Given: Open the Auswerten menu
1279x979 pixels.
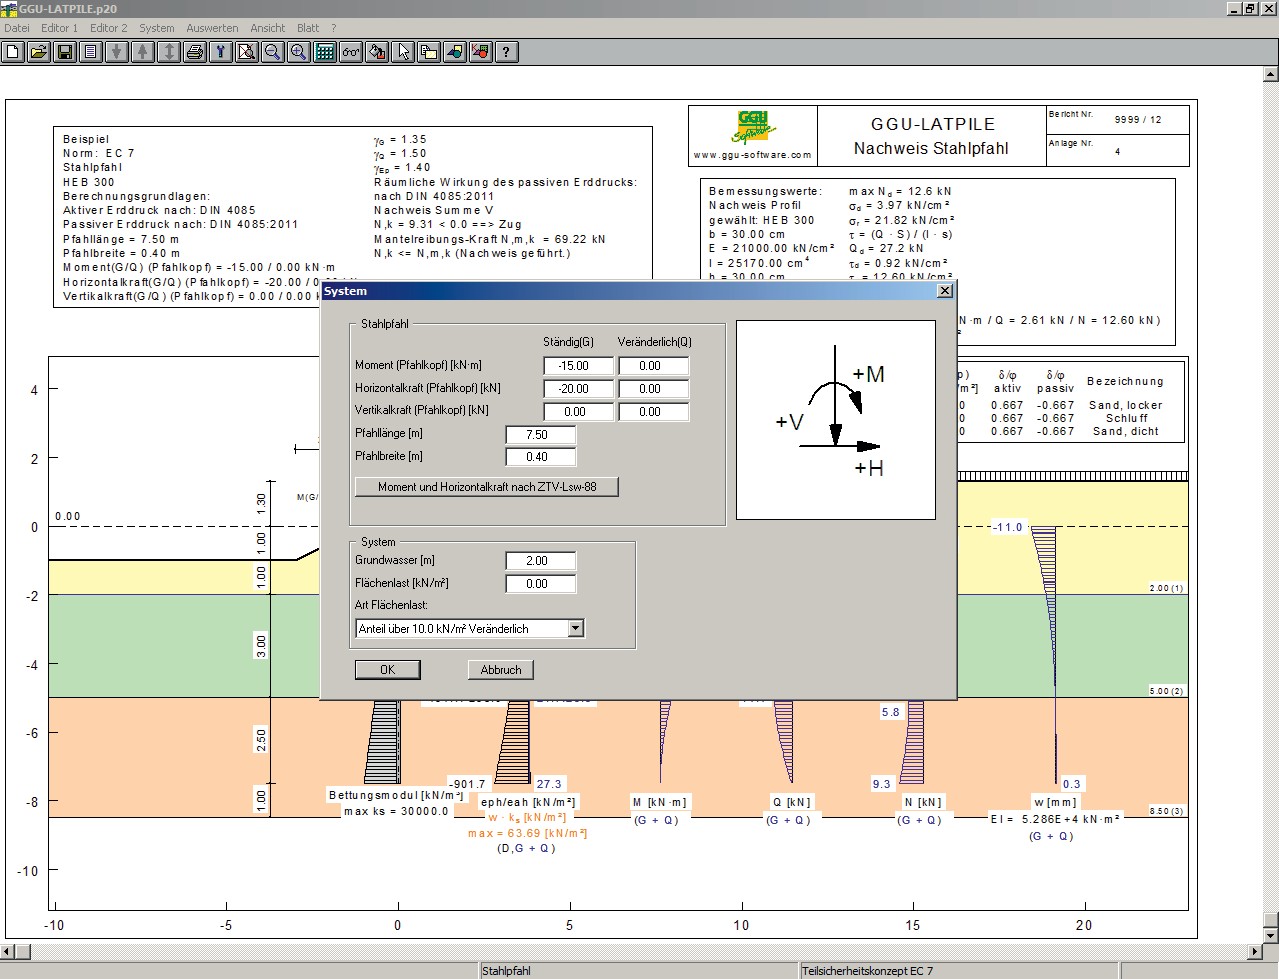Looking at the screenshot, I should [x=212, y=28].
